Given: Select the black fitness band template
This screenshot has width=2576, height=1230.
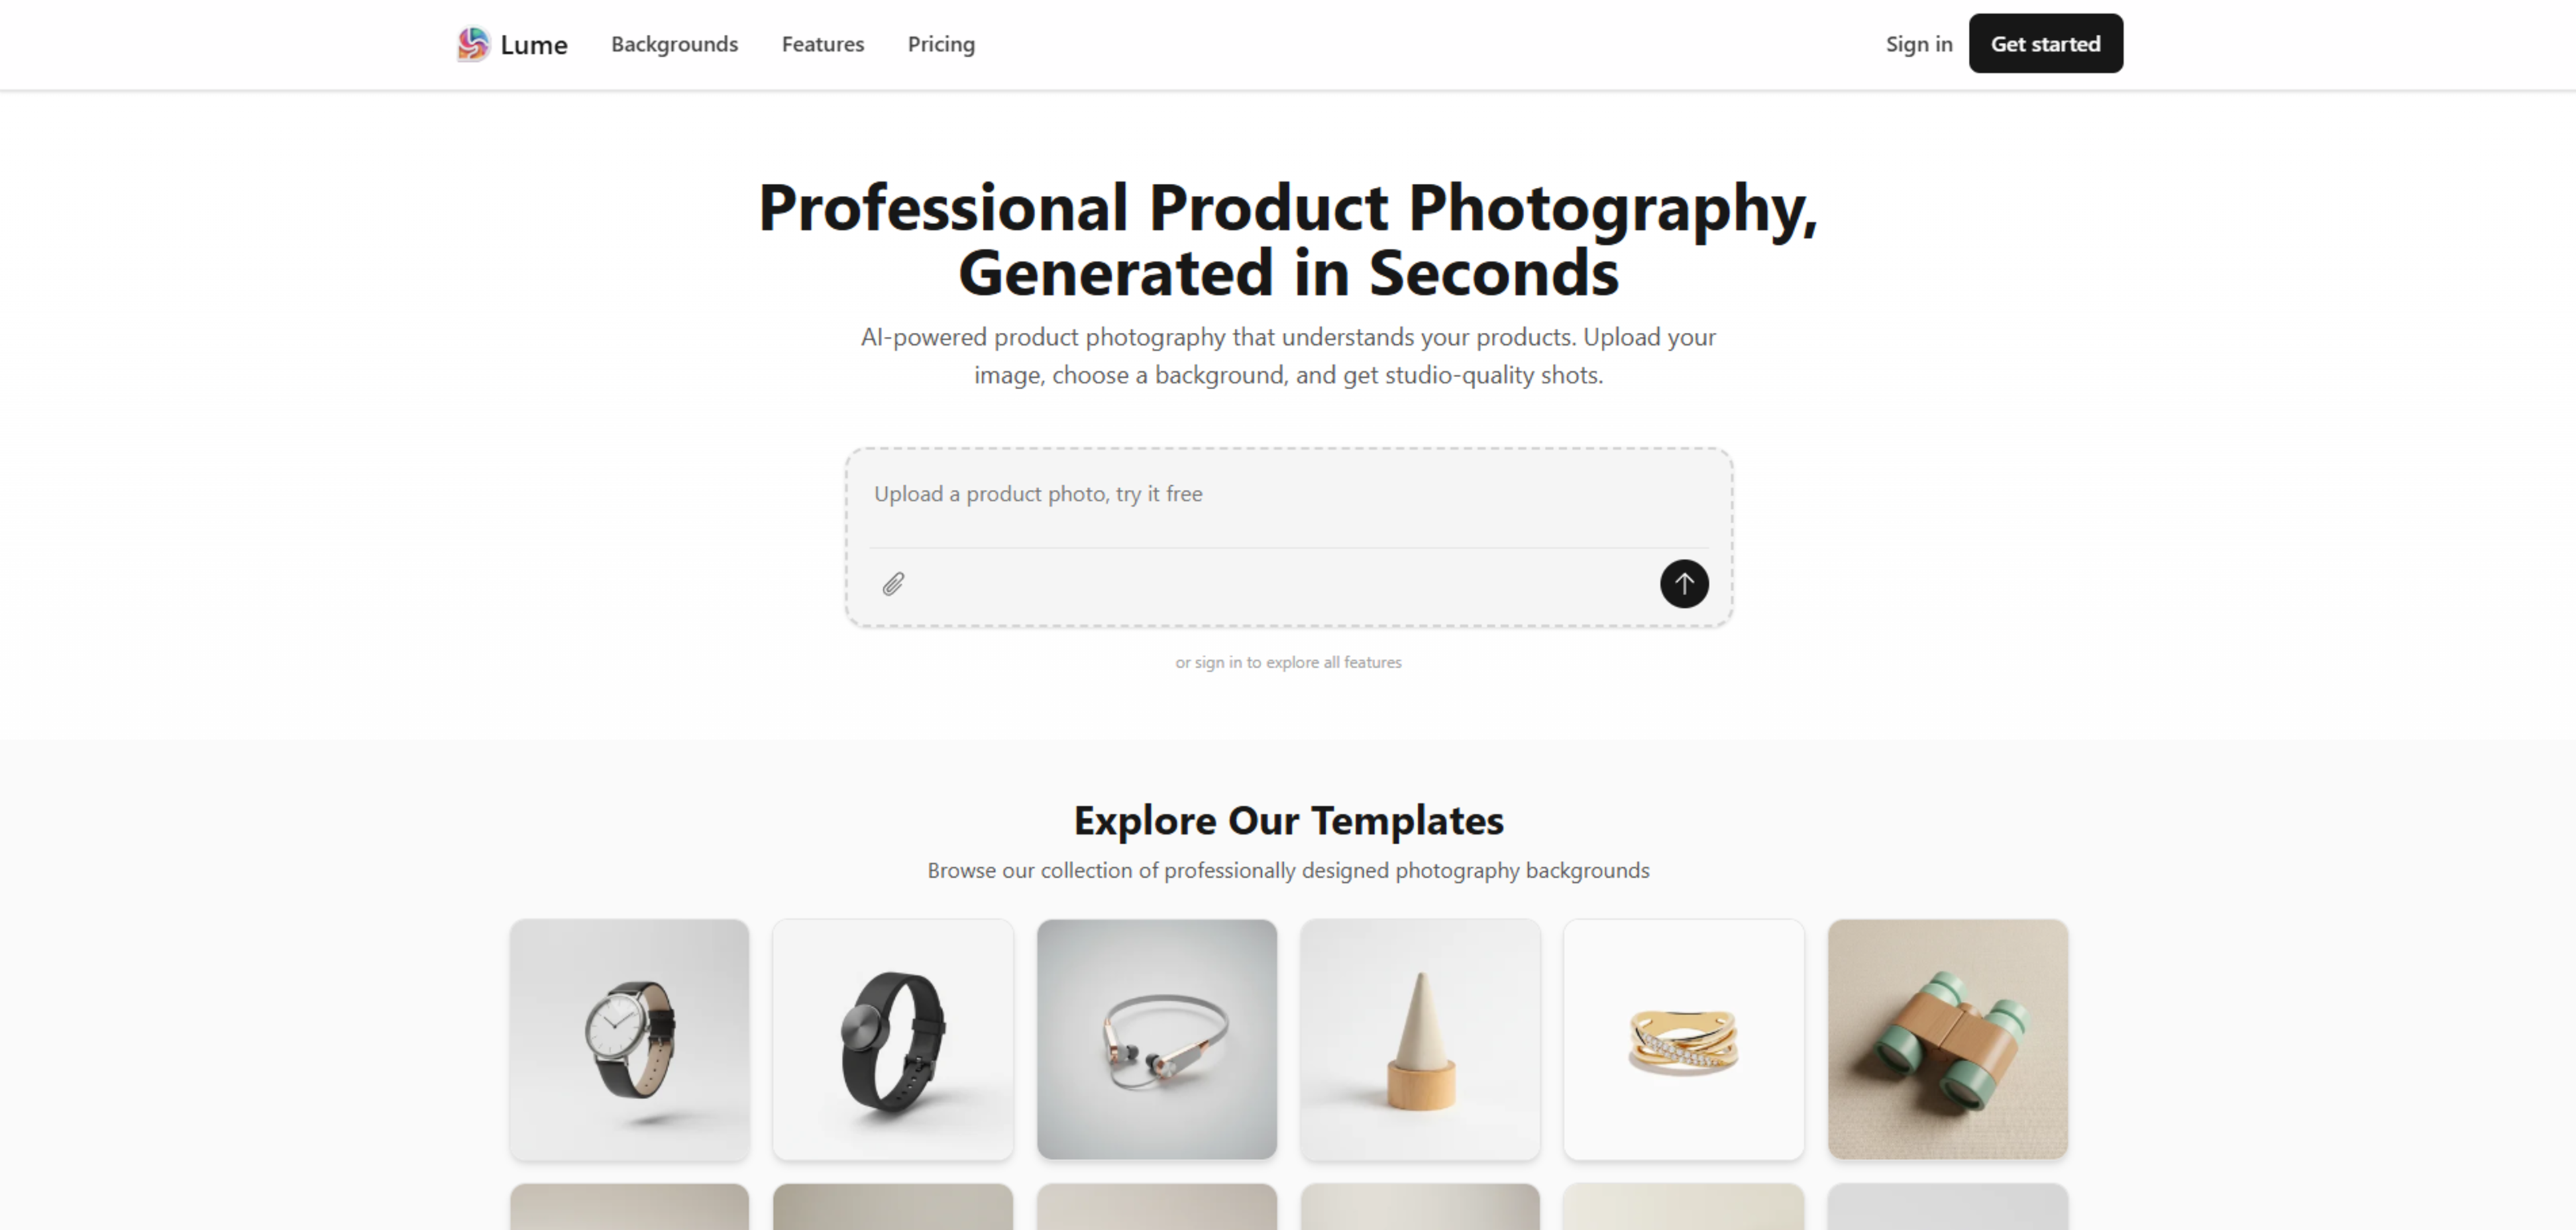Looking at the screenshot, I should click(893, 1040).
